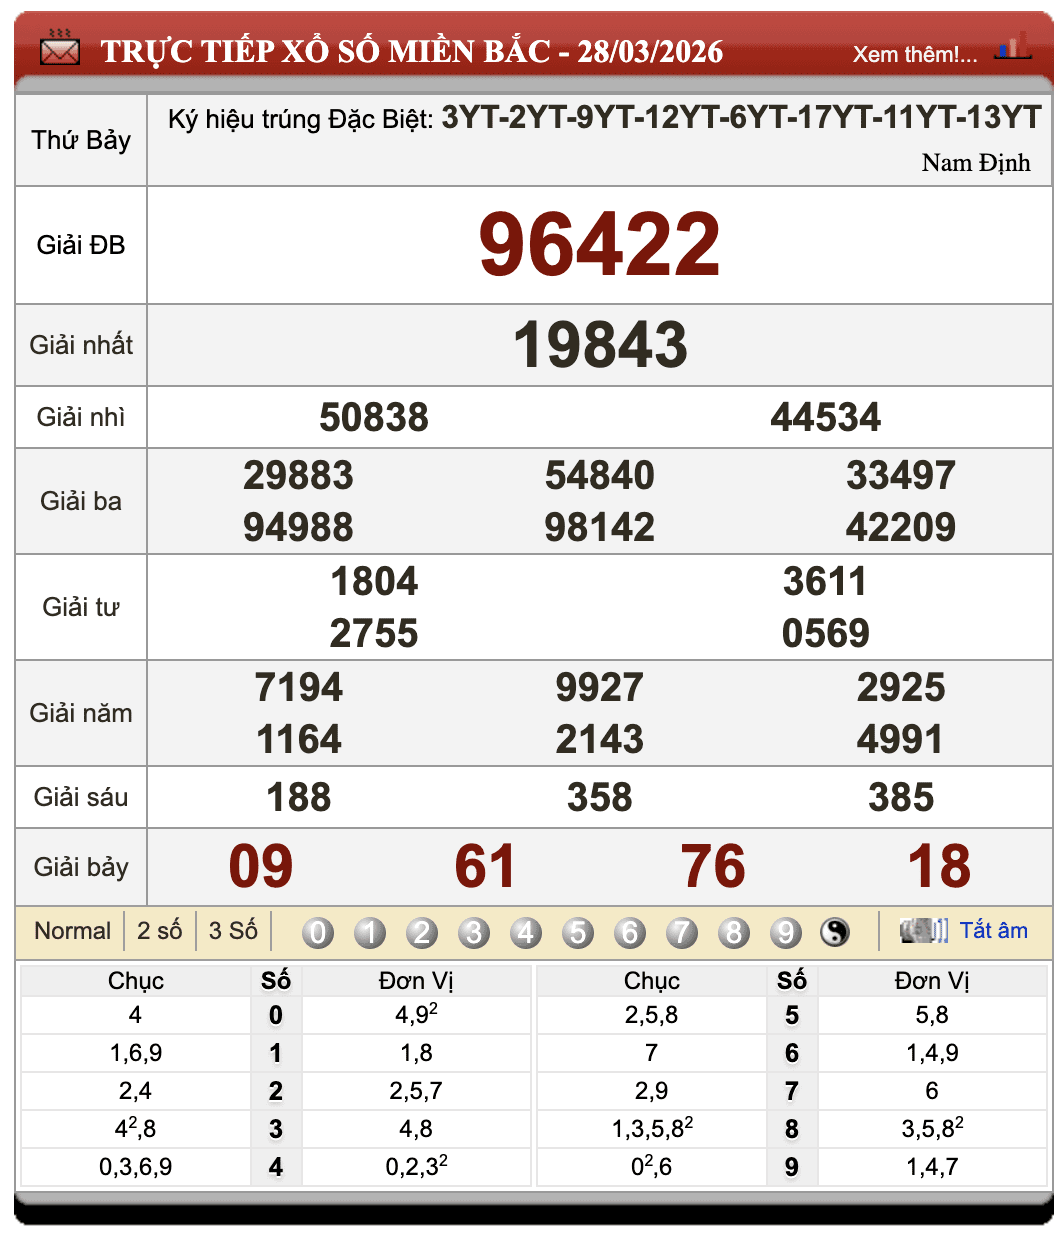Image resolution: width=1060 pixels, height=1234 pixels.
Task: Switch to the 3 Số tab
Action: pyautogui.click(x=232, y=930)
